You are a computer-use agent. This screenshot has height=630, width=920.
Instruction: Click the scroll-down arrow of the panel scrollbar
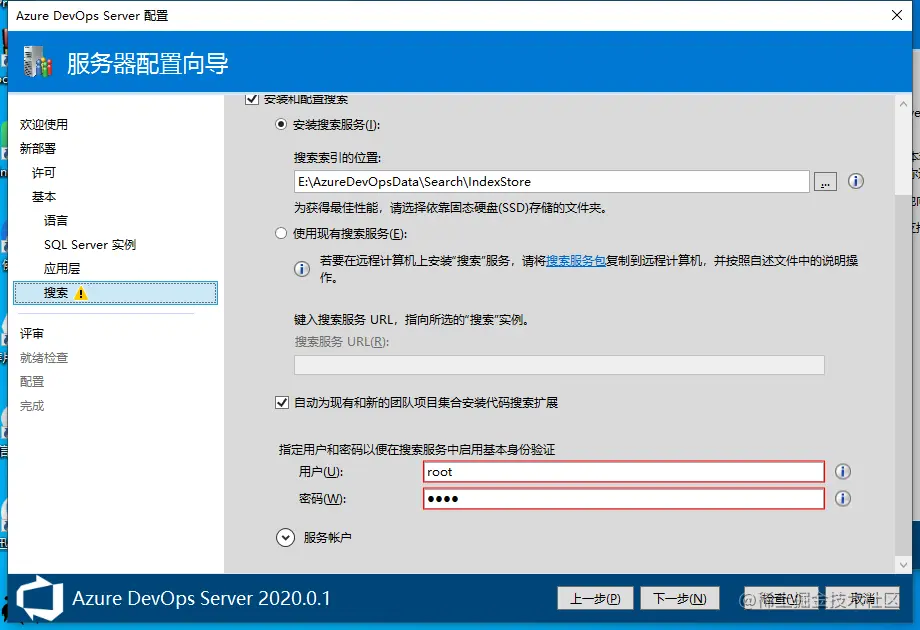(x=903, y=565)
